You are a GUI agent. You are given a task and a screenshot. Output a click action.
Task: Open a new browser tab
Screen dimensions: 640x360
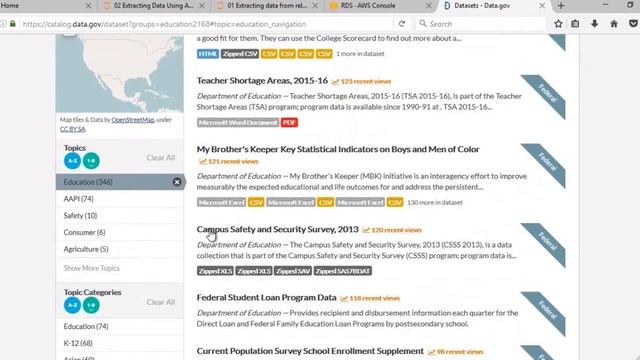(x=561, y=6)
